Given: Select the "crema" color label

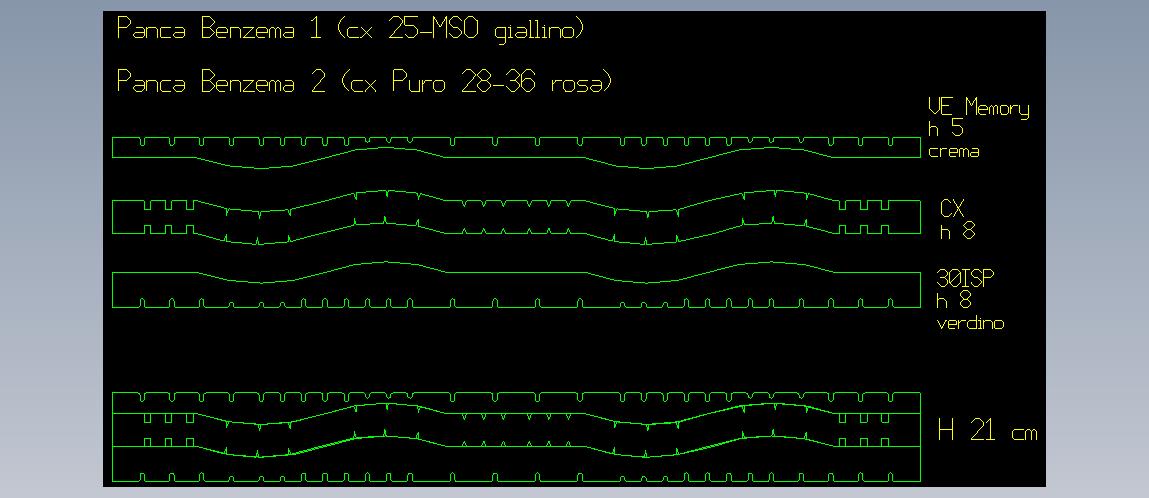Looking at the screenshot, I should (953, 152).
